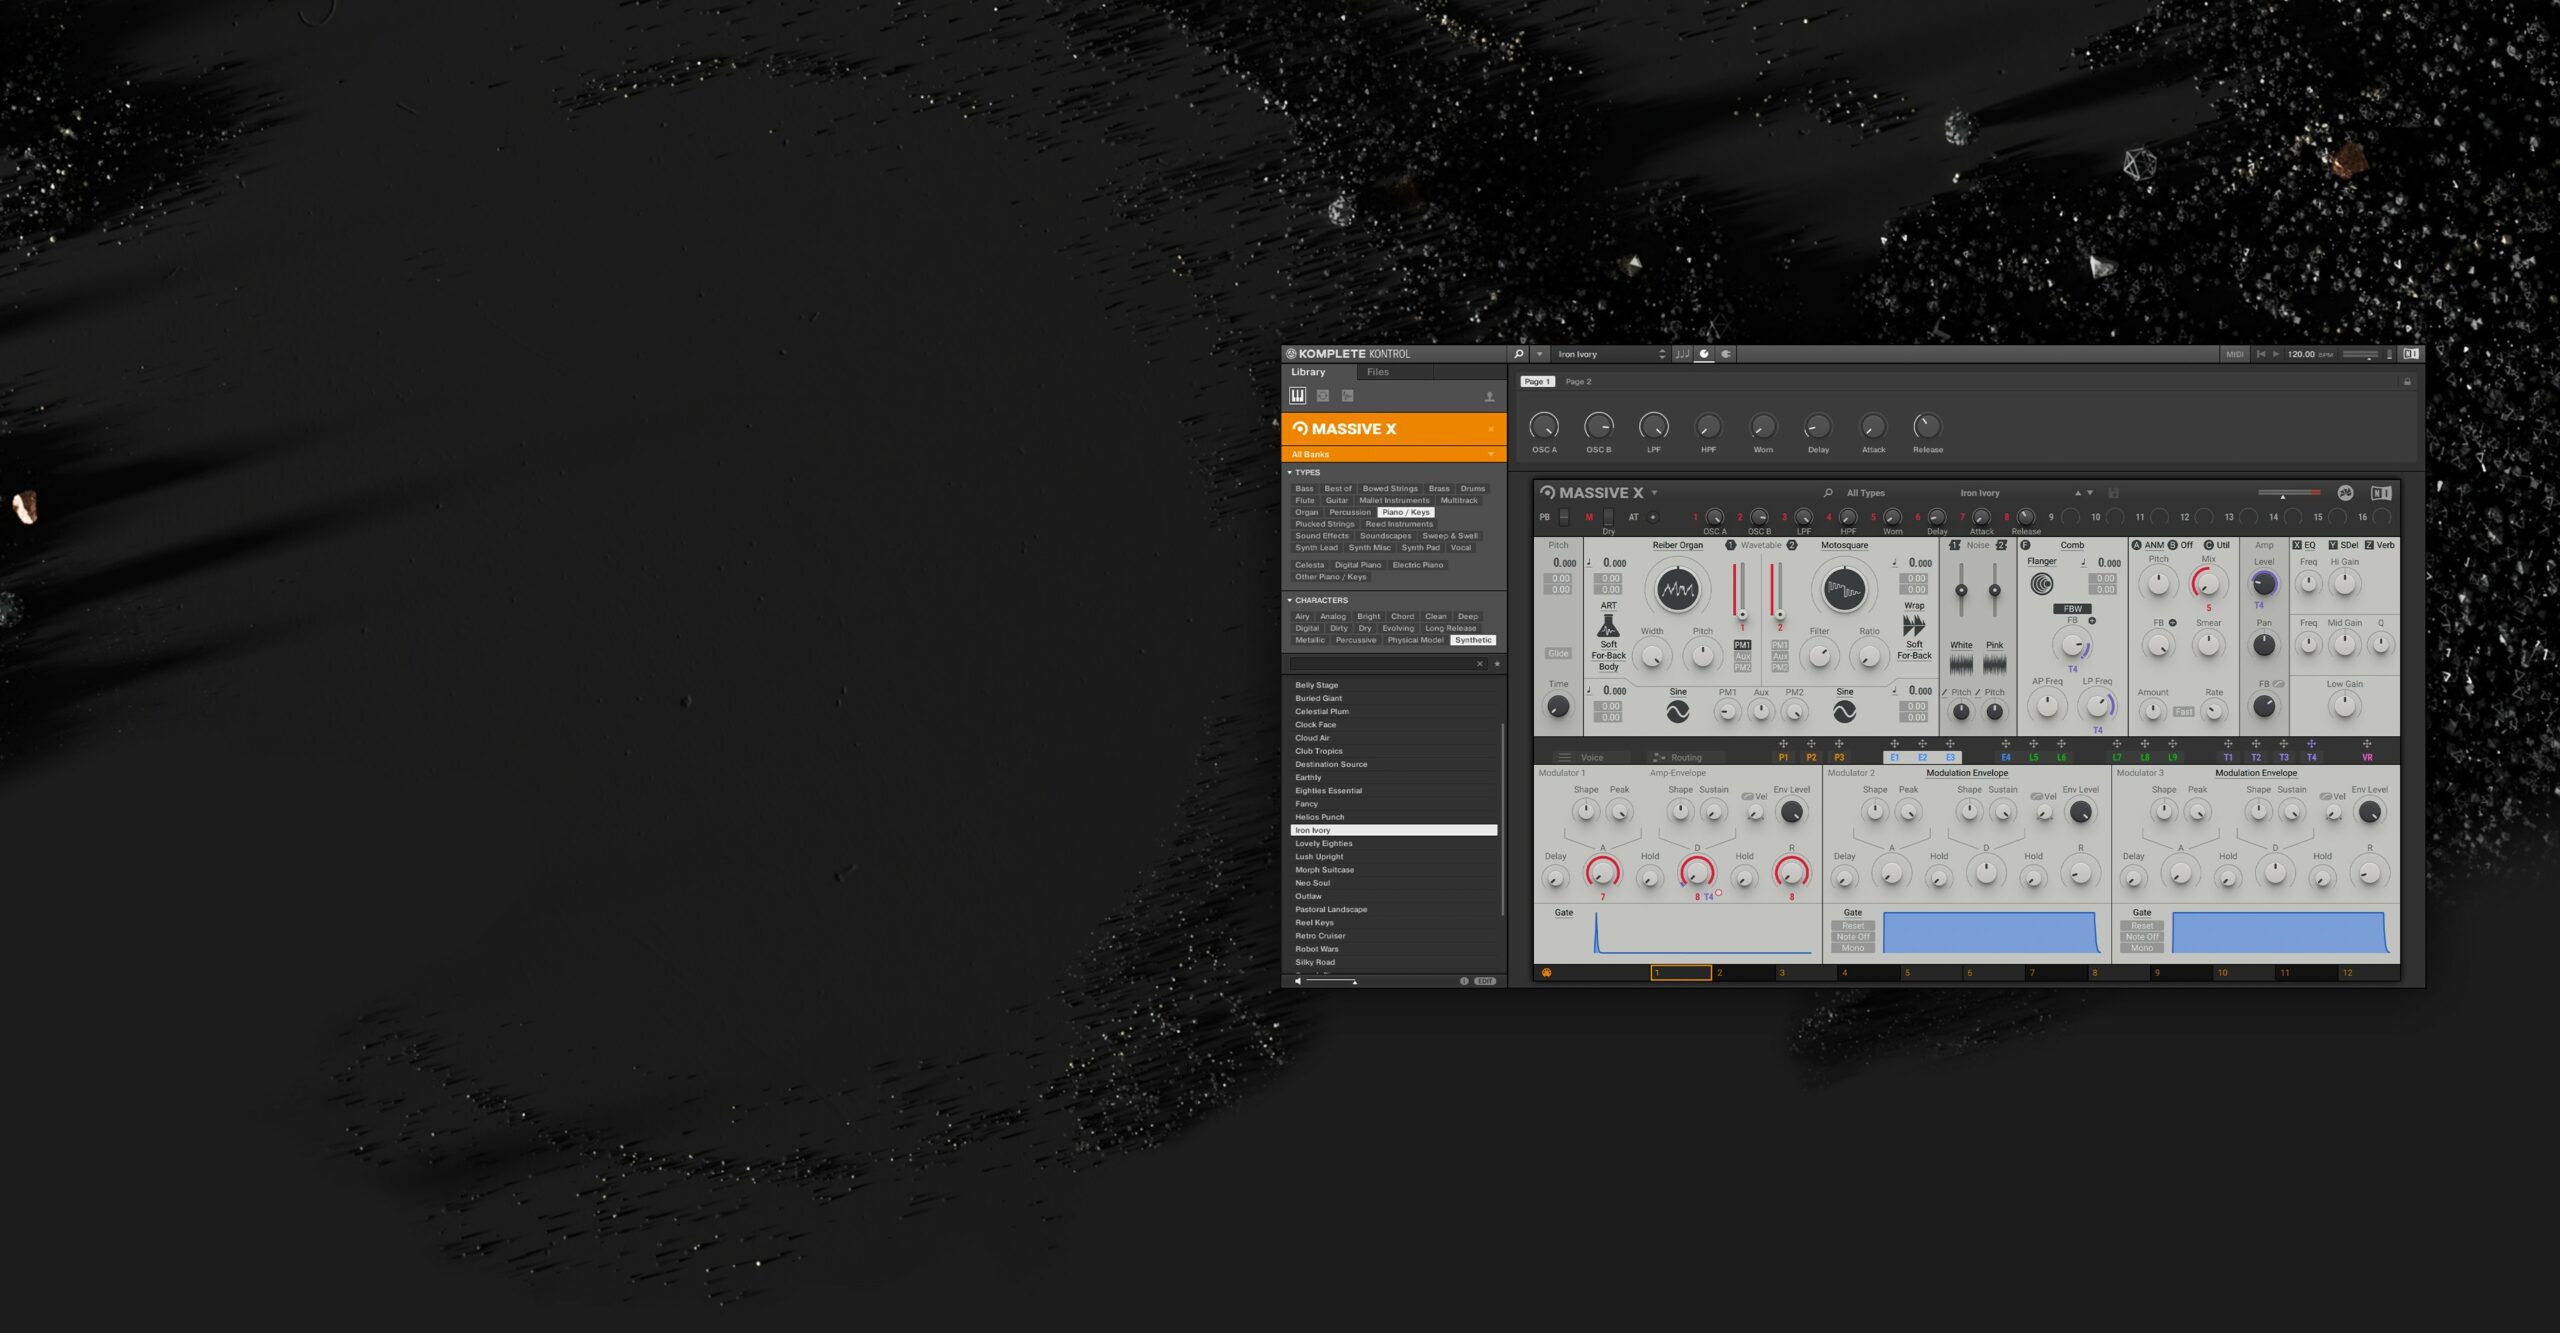Toggle the Fast button near Rate knob

(2183, 712)
